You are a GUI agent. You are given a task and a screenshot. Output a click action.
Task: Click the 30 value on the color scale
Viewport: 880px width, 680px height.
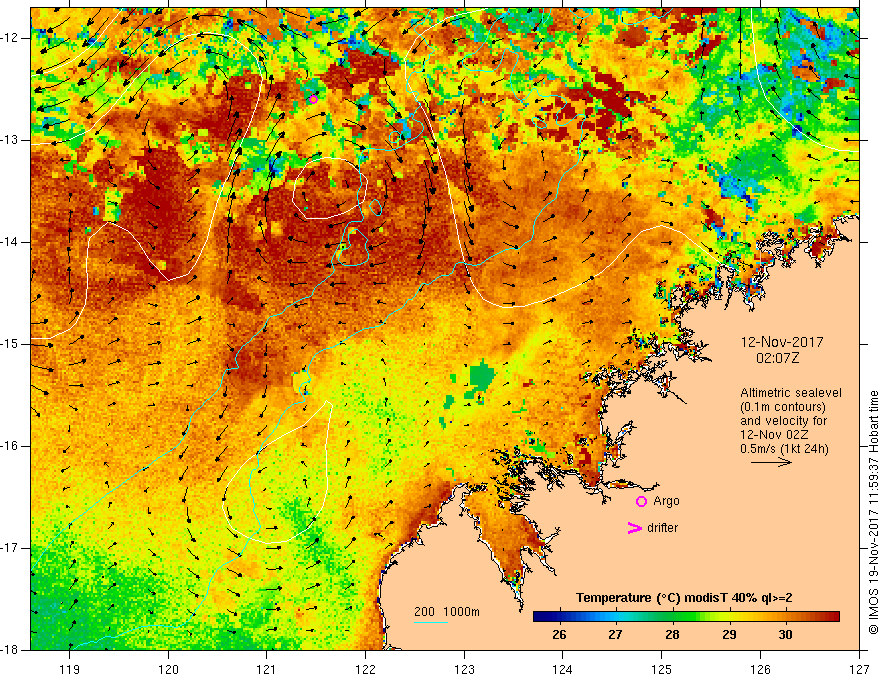tap(786, 635)
